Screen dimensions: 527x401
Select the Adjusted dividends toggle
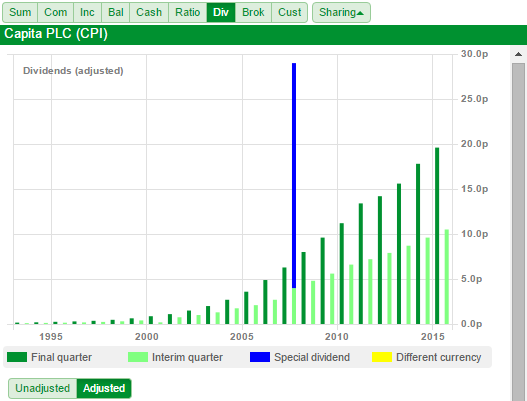click(104, 388)
